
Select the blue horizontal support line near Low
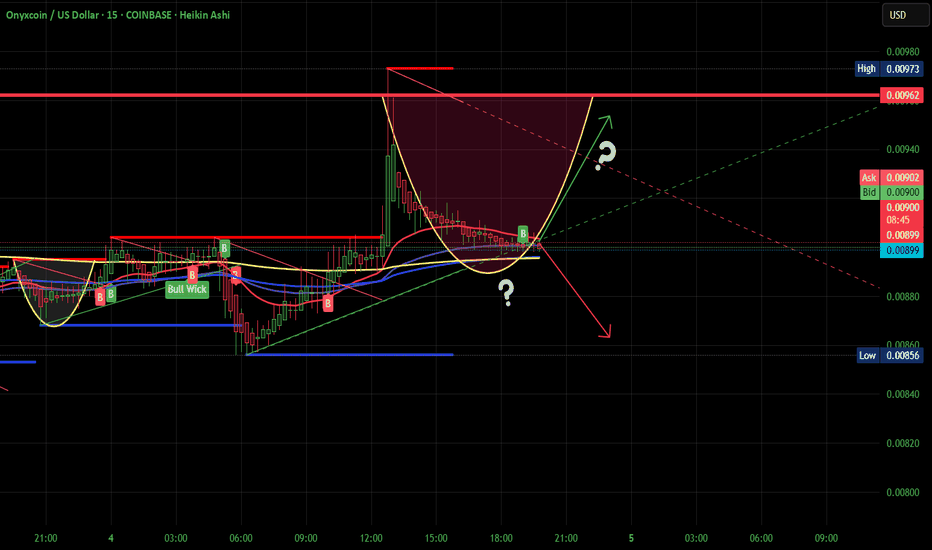[350, 355]
